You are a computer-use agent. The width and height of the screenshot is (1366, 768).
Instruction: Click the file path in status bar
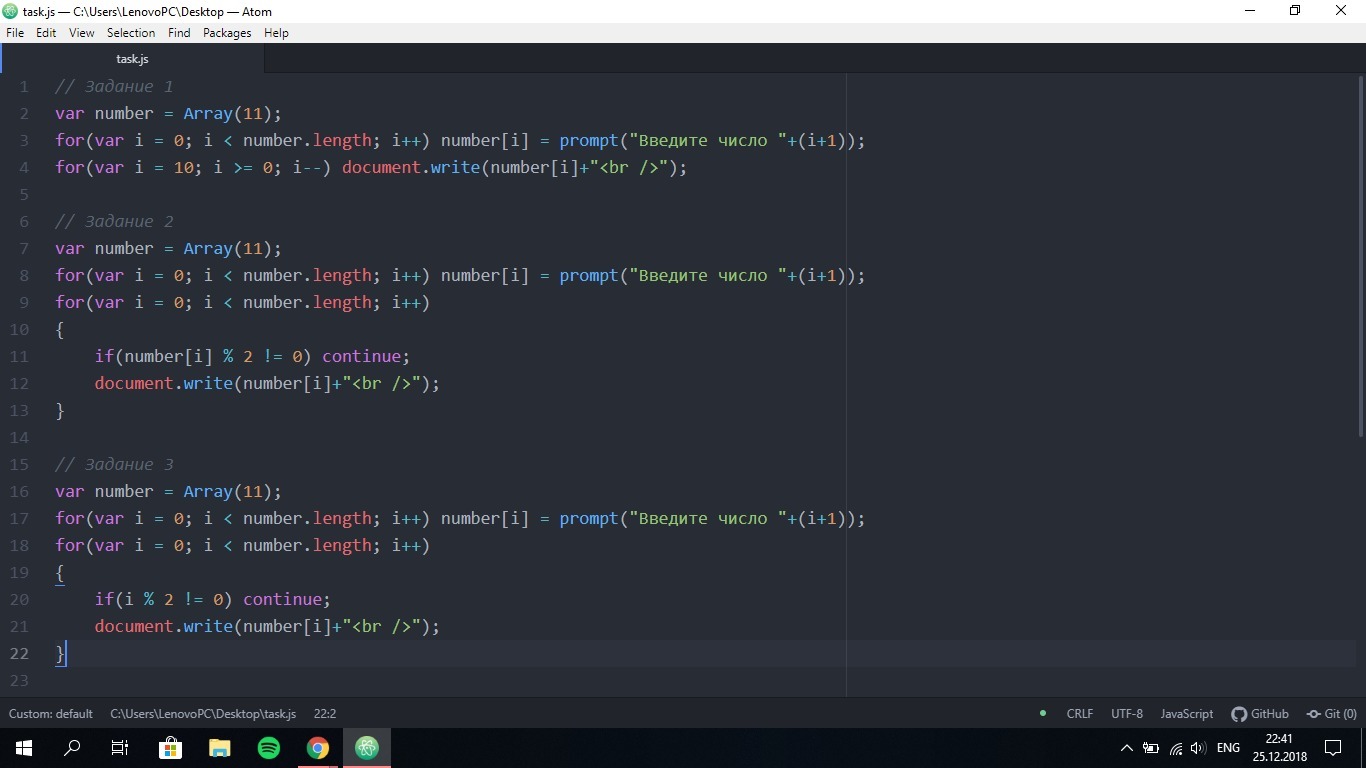coord(203,714)
